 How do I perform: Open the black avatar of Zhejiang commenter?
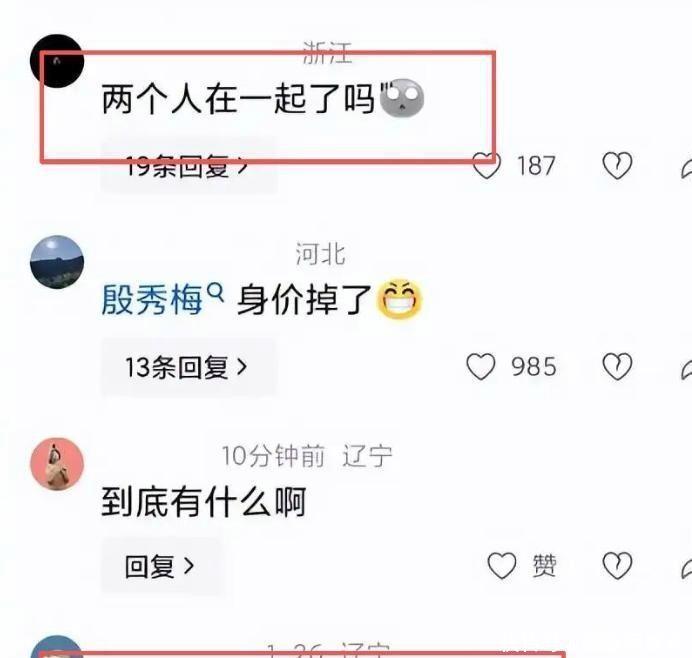57,61
